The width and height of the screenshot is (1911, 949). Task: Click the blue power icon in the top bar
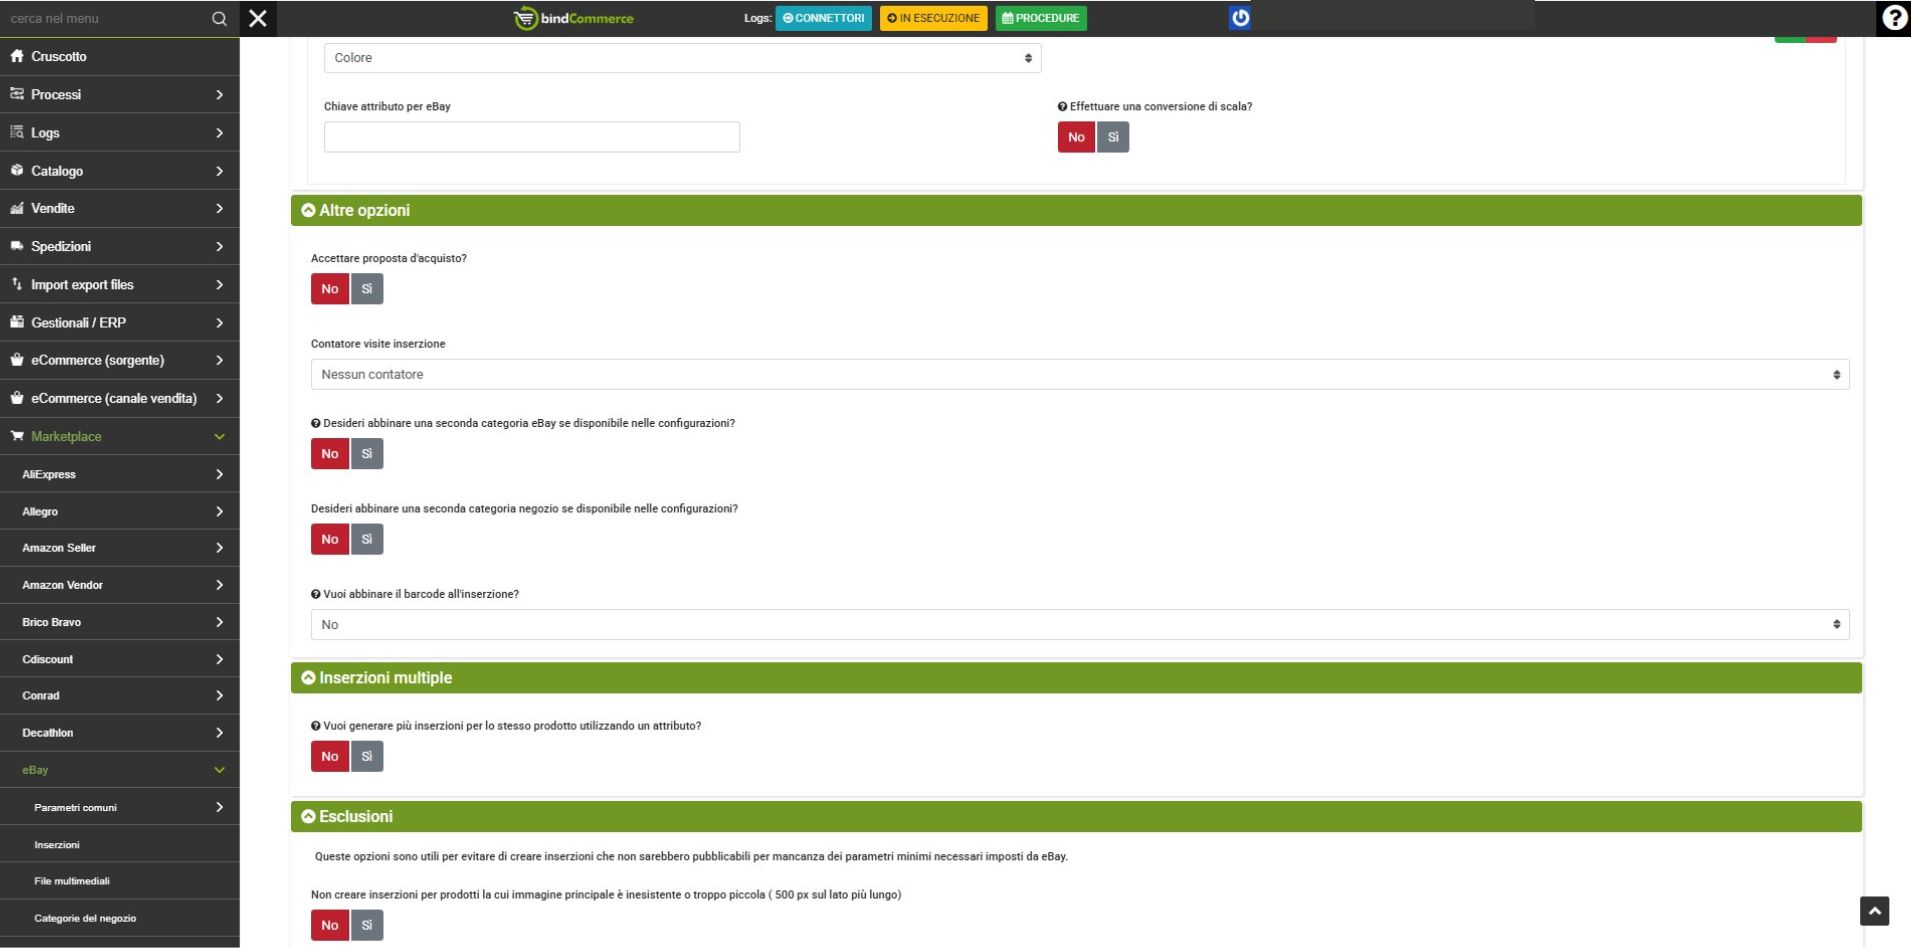1240,18
